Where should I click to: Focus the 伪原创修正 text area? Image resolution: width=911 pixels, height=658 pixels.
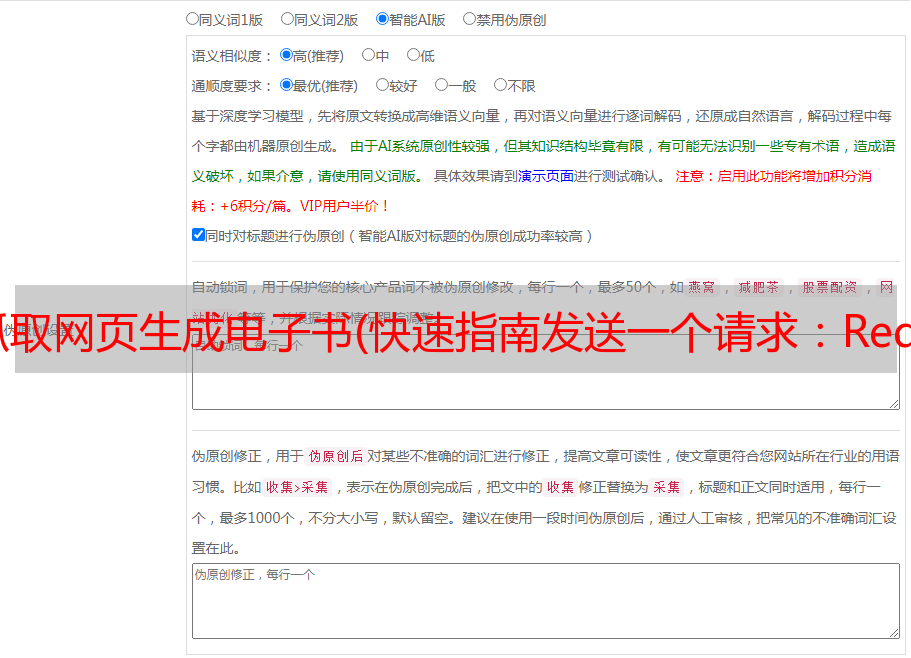[545, 602]
